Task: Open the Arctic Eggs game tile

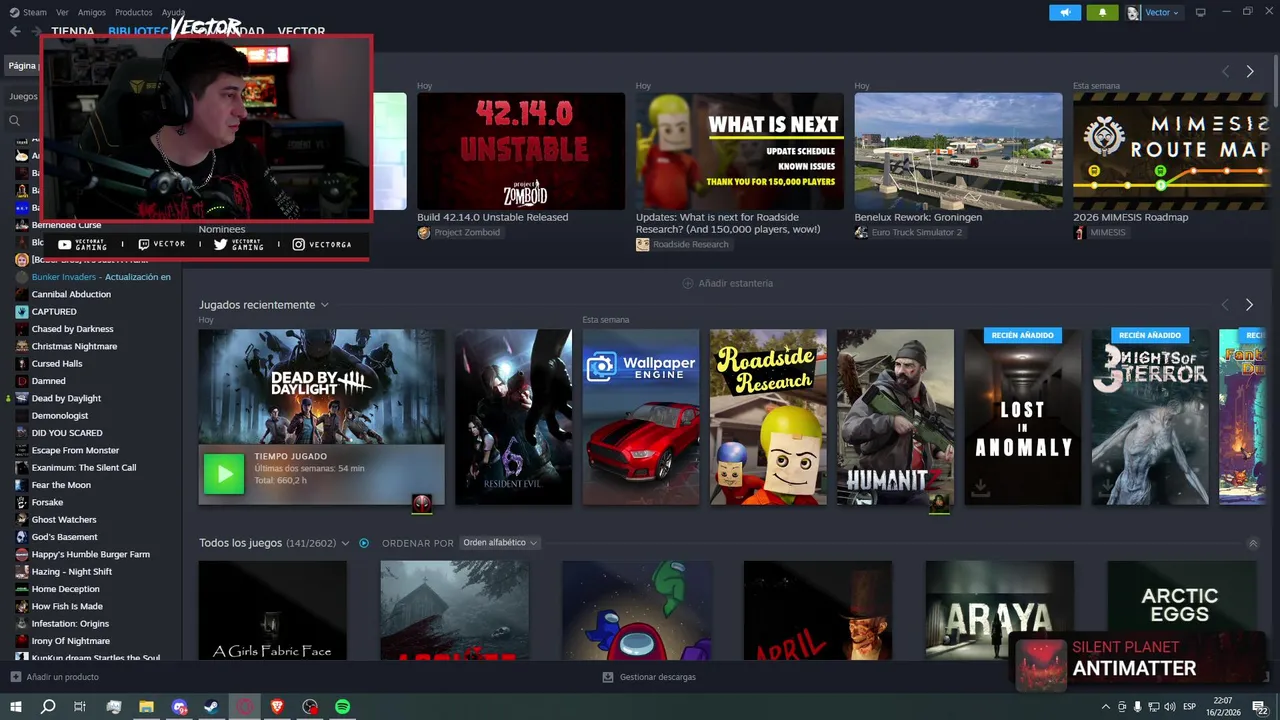Action: point(1181,610)
